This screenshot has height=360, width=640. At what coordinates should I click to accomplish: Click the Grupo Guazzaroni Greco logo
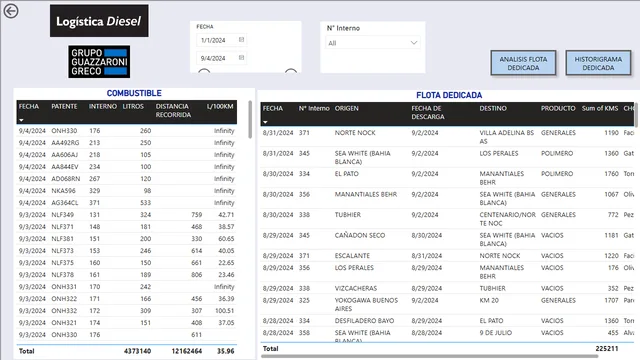[x=99, y=62]
